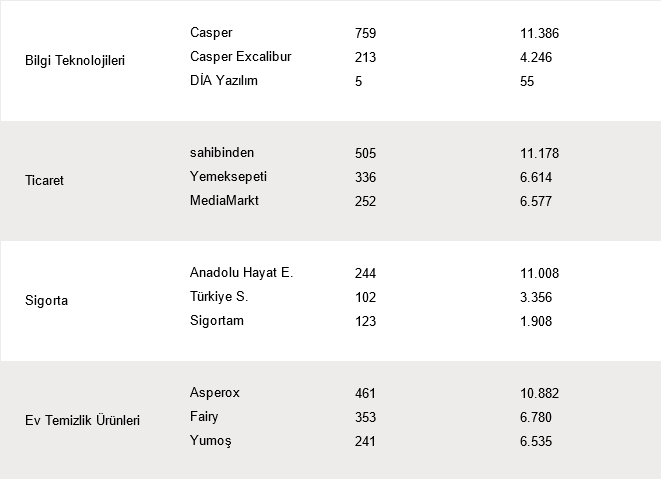This screenshot has height=479, width=661.
Task: Select the count 759 beside Casper
Action: pyautogui.click(x=365, y=33)
